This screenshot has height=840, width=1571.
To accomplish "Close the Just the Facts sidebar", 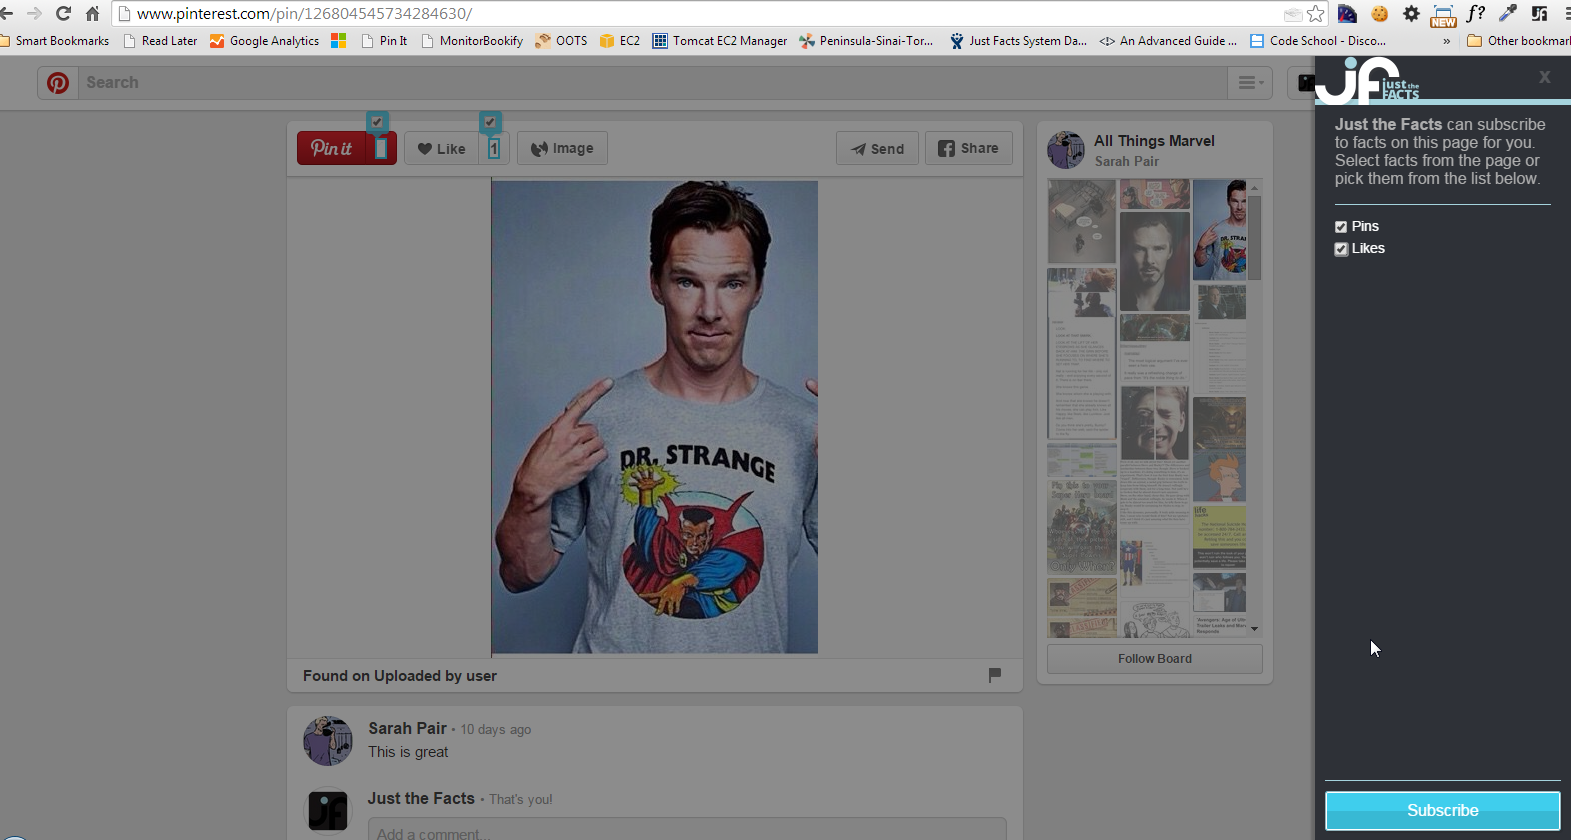I will coord(1545,77).
